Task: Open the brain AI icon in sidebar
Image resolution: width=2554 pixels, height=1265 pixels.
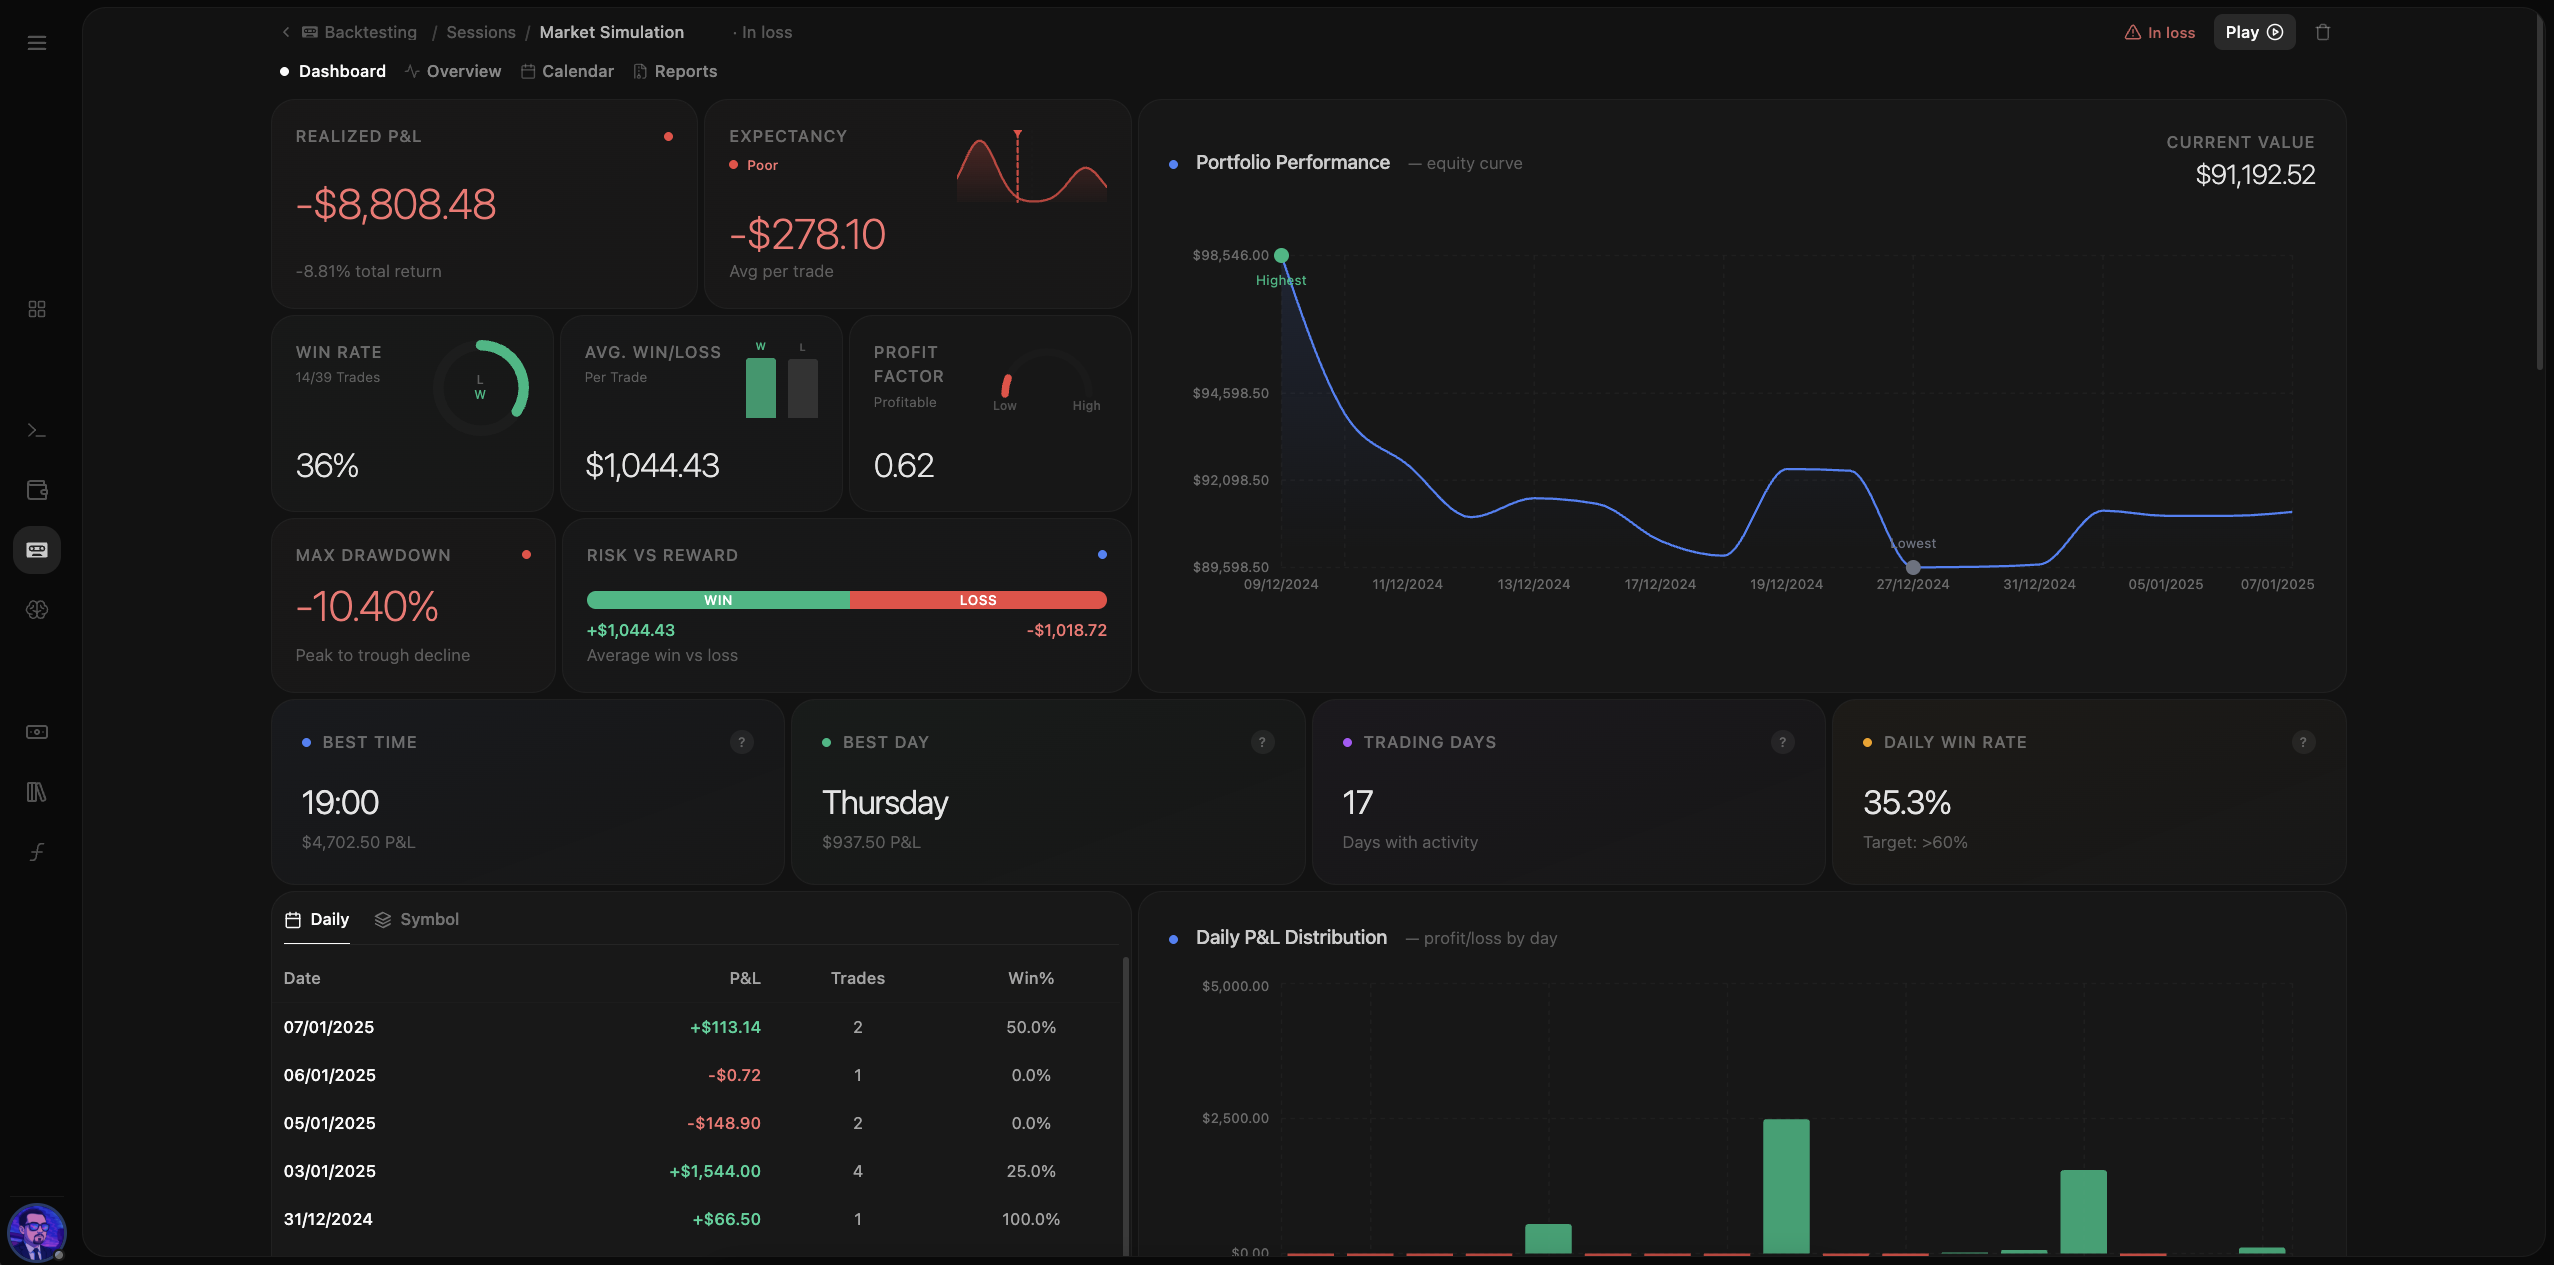Action: (37, 610)
